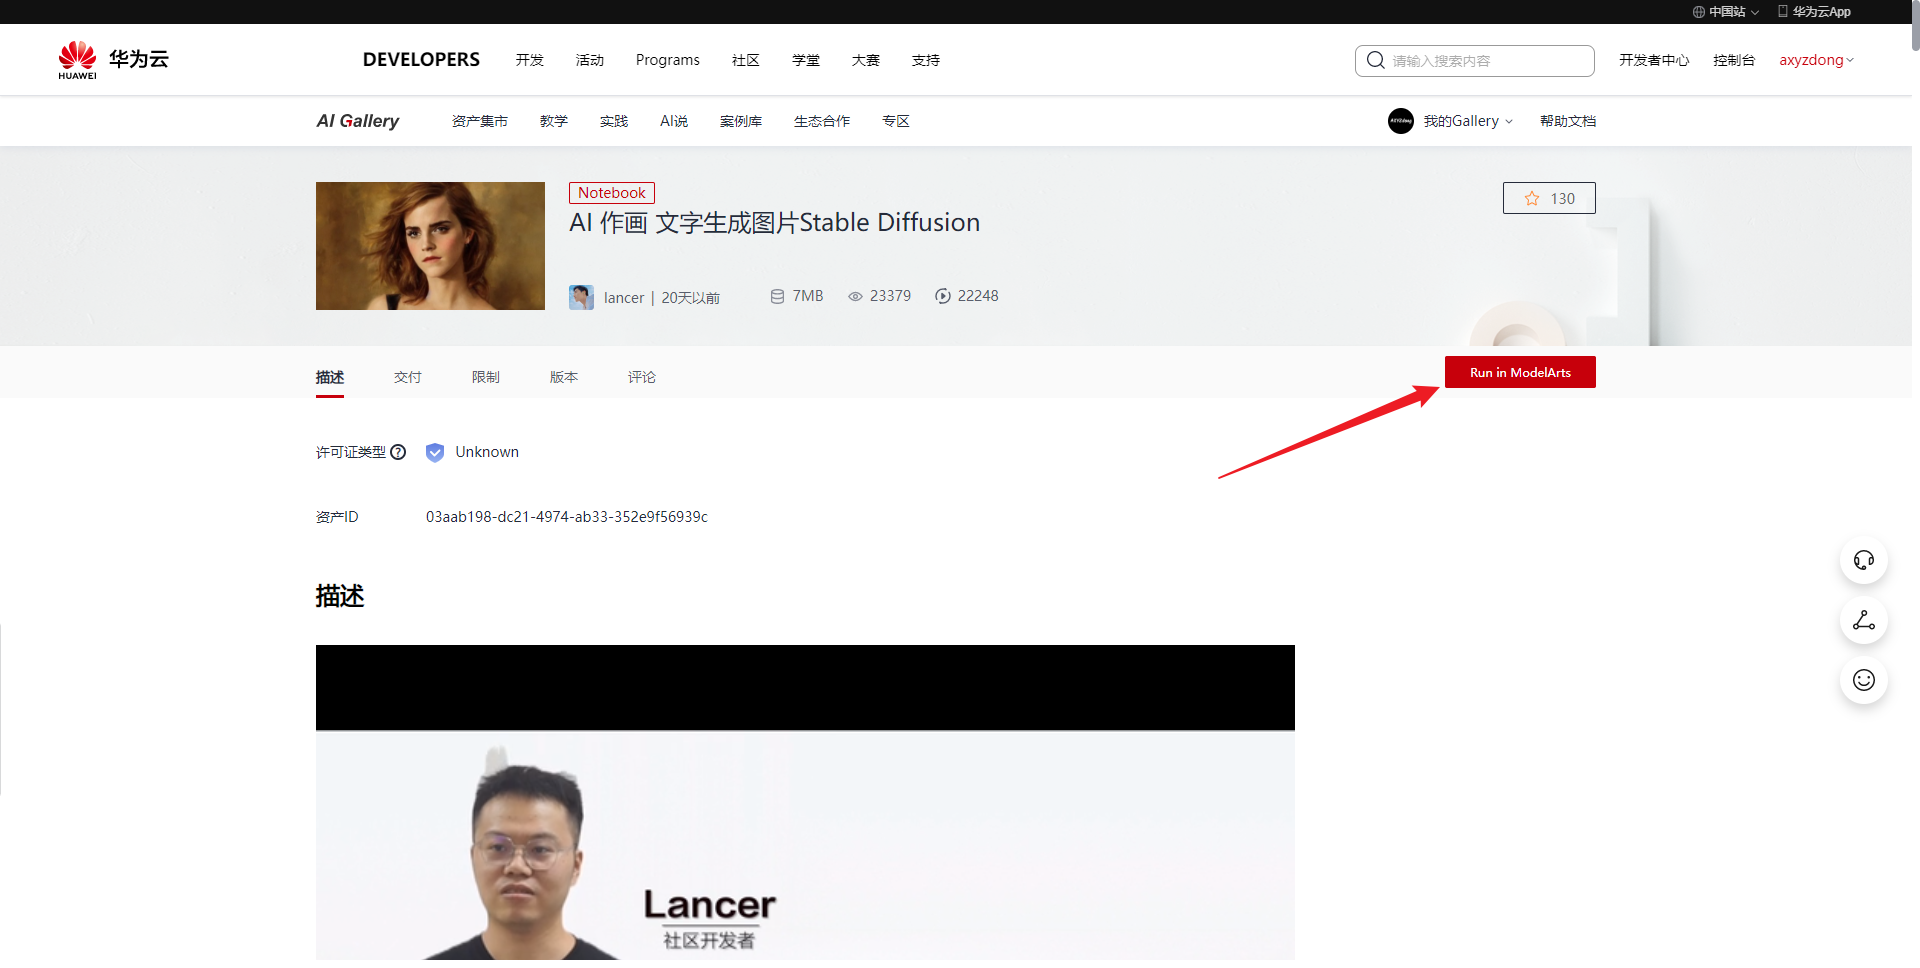Screen dimensions: 1920x968
Task: Switch to the 限制 tab
Action: point(486,377)
